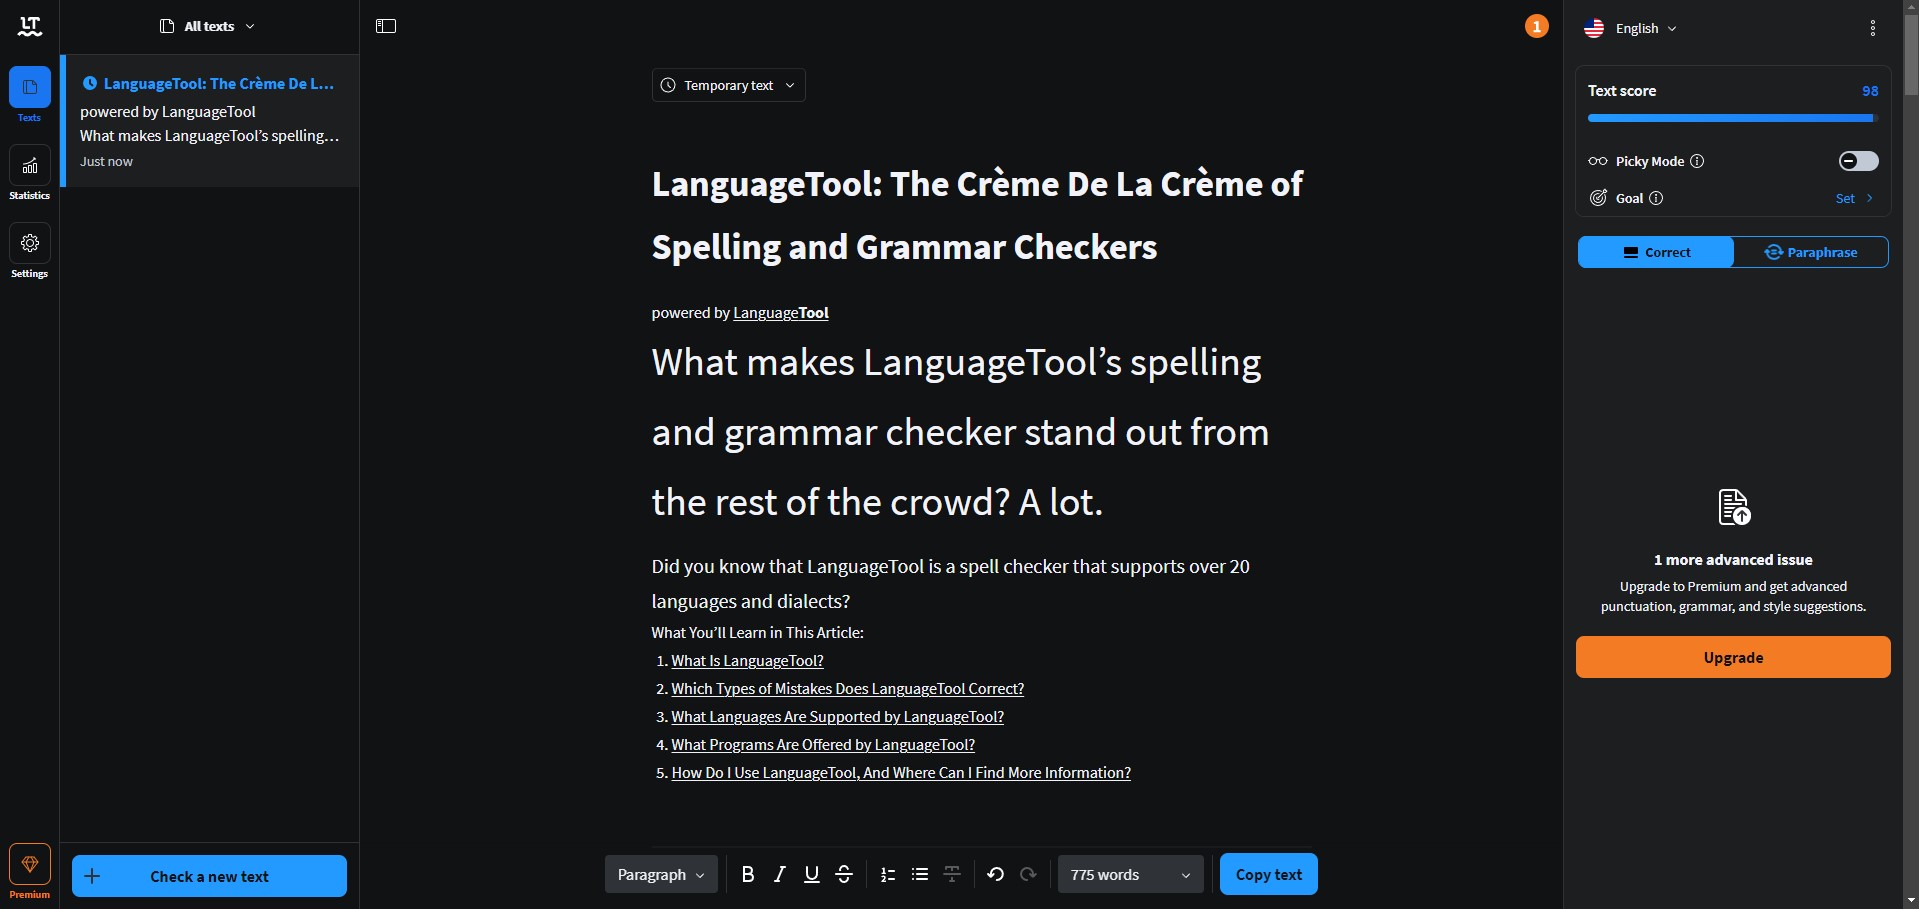Image resolution: width=1919 pixels, height=909 pixels.
Task: Open the English language selector
Action: point(1630,28)
